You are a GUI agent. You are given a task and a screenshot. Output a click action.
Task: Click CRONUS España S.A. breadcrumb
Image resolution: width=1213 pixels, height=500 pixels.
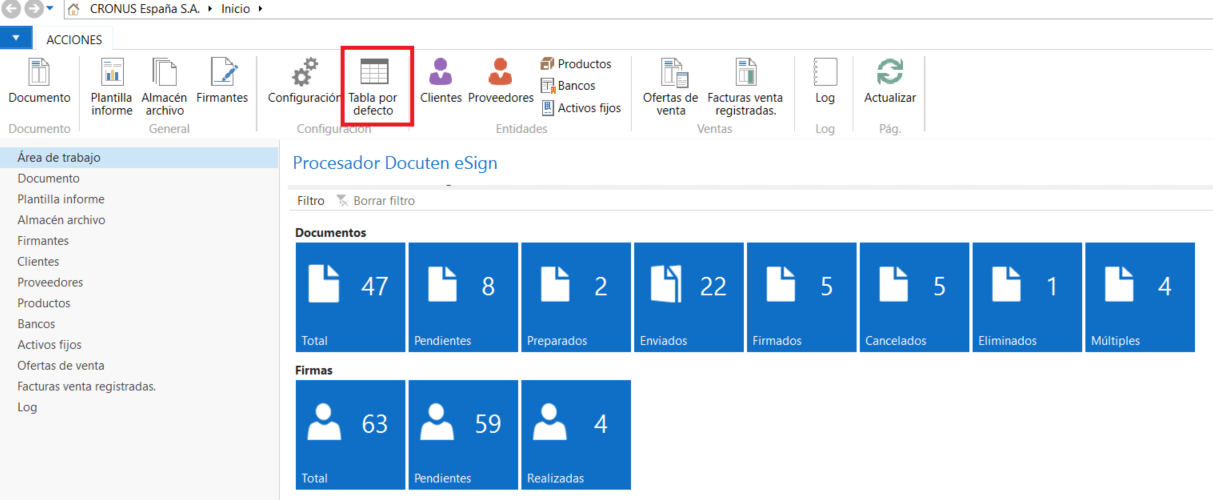tap(145, 9)
